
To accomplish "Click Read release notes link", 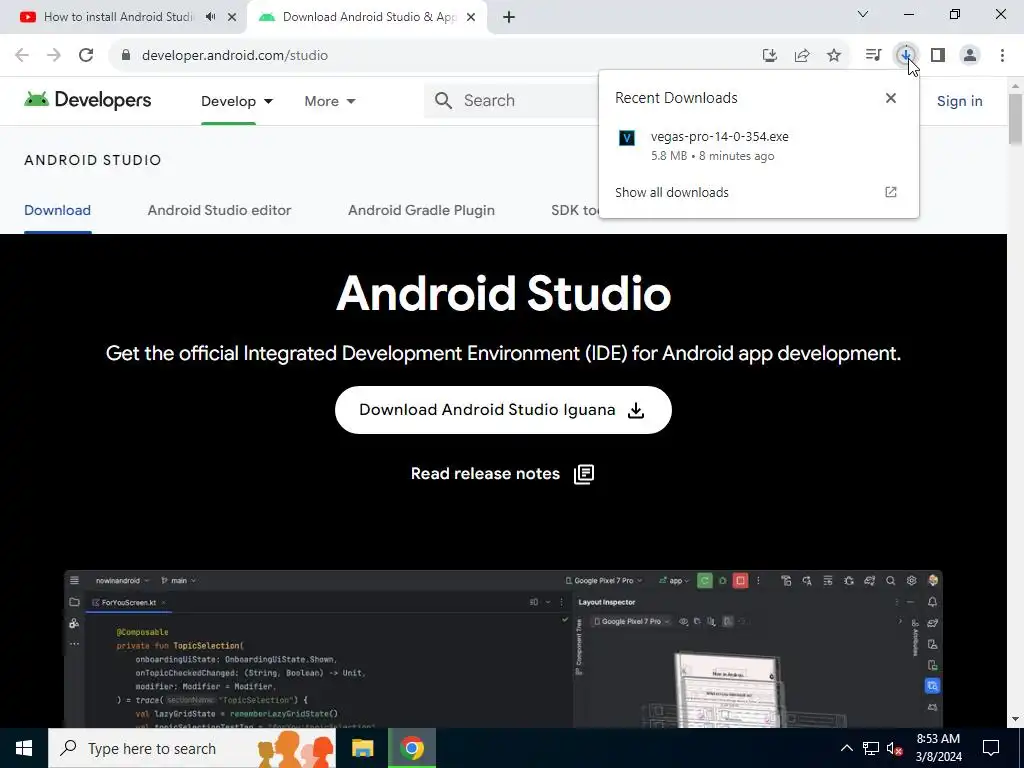I will (x=485, y=473).
